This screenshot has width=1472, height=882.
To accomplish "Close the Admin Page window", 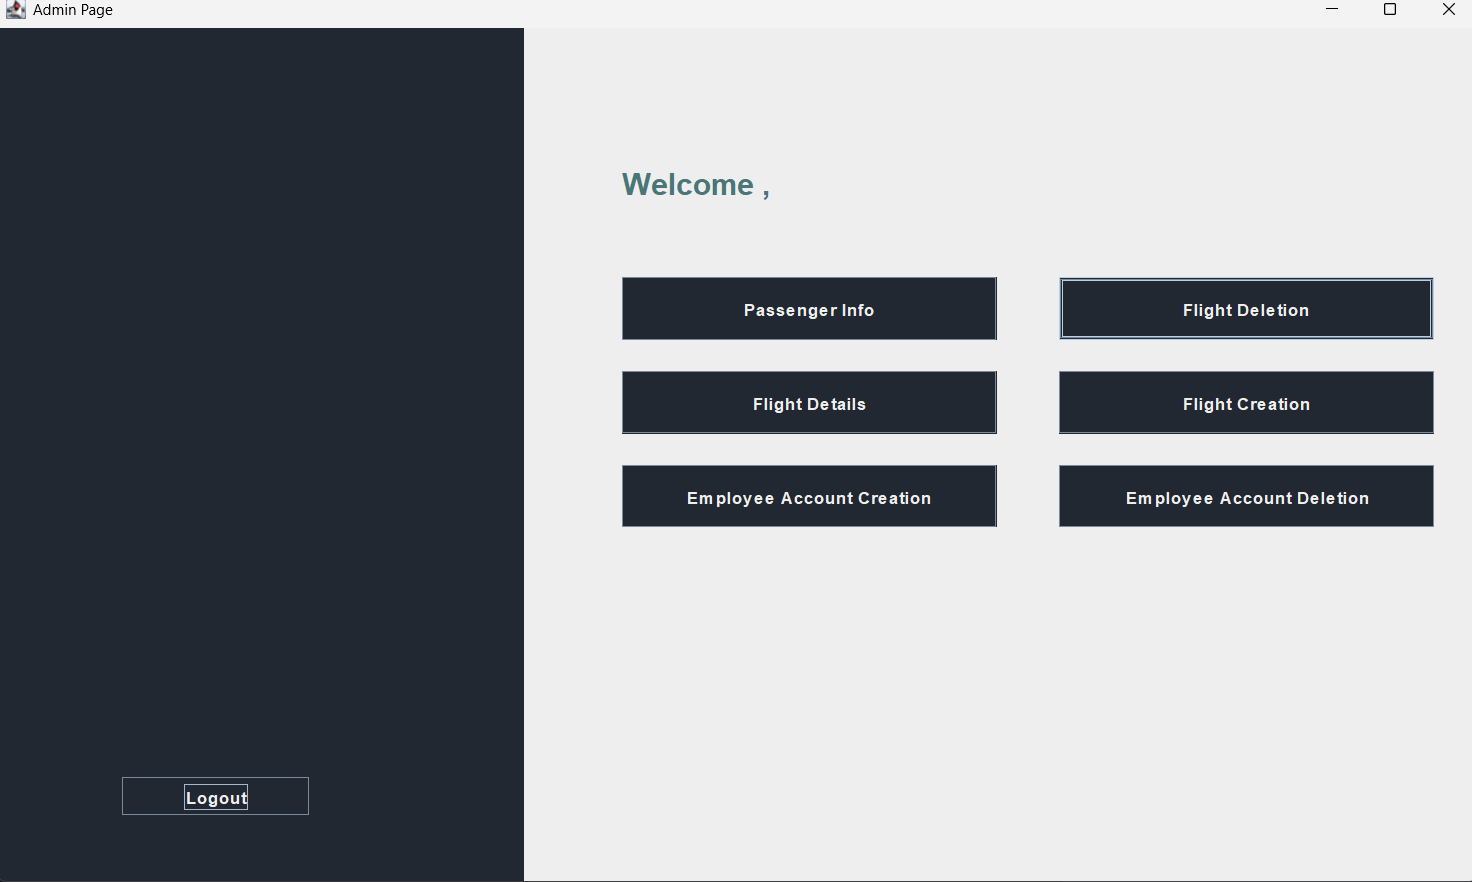I will tap(1448, 10).
